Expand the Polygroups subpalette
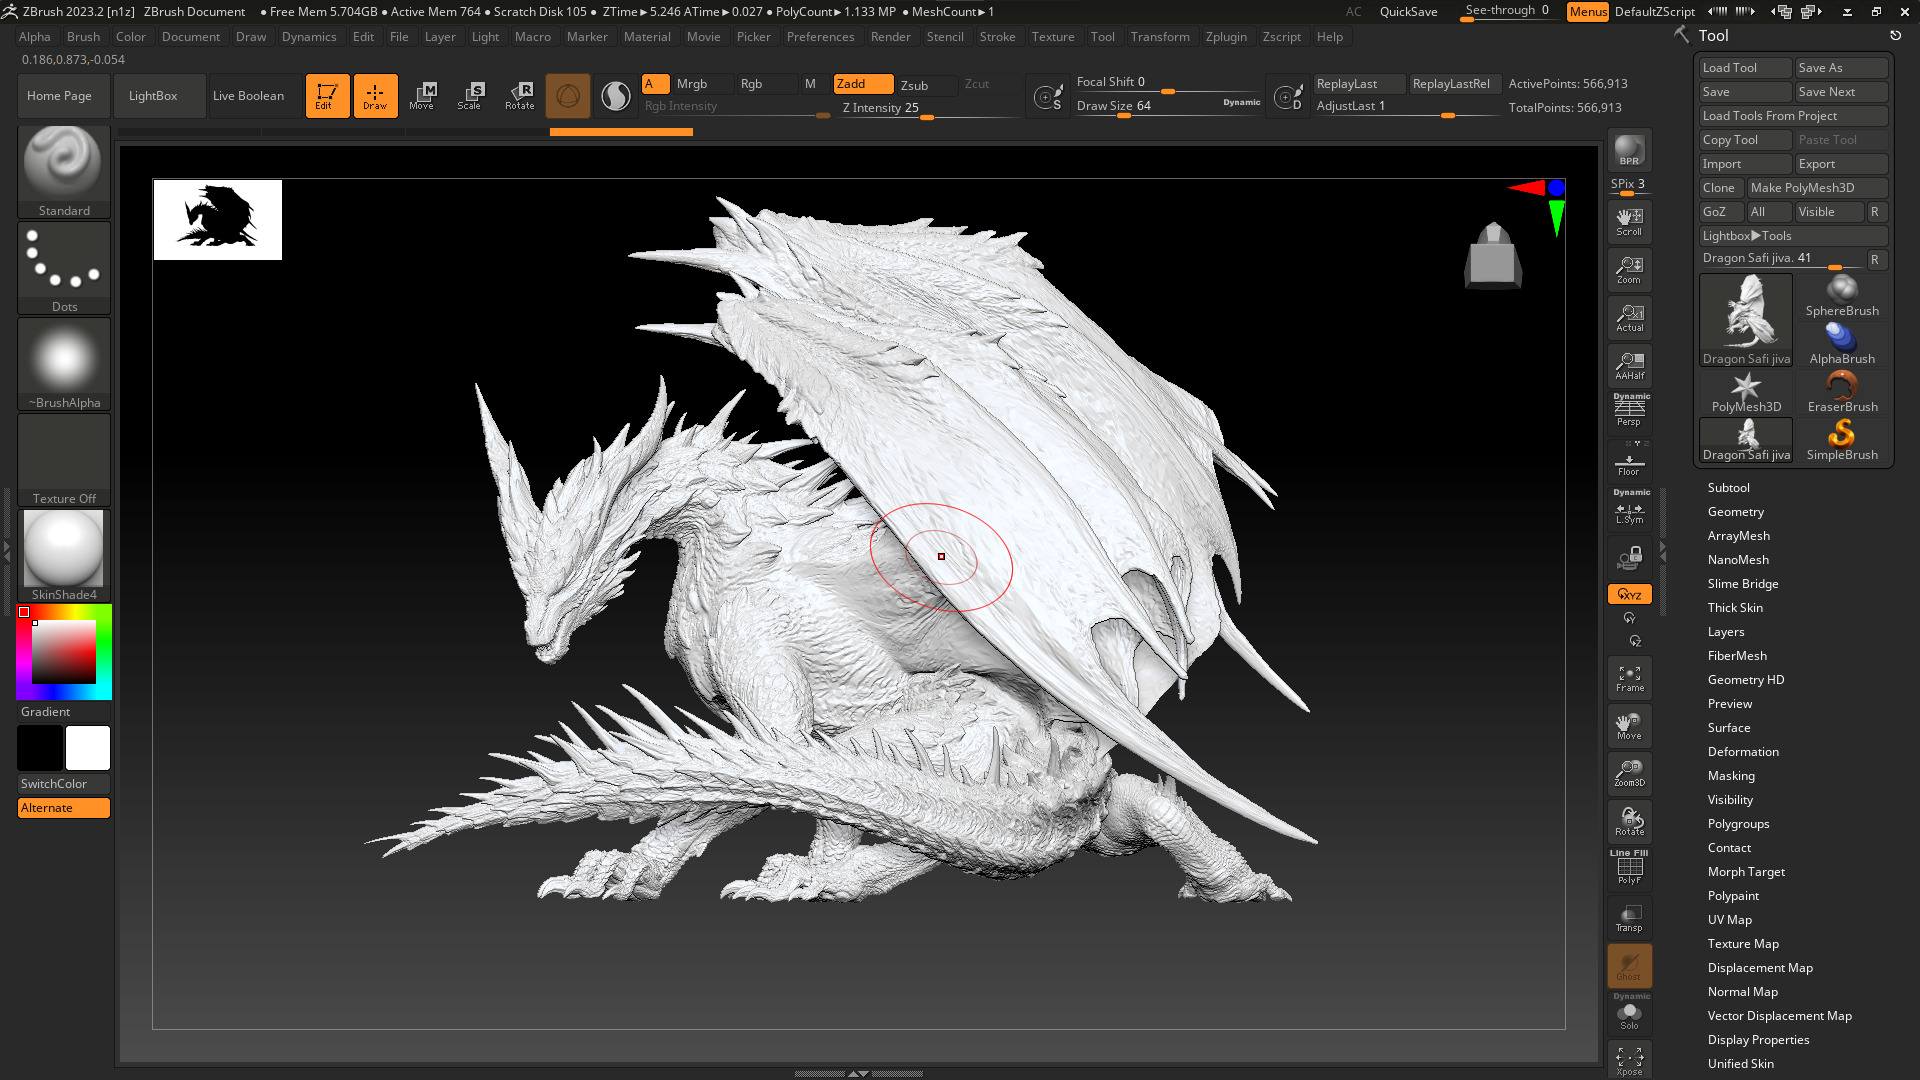 pos(1738,824)
